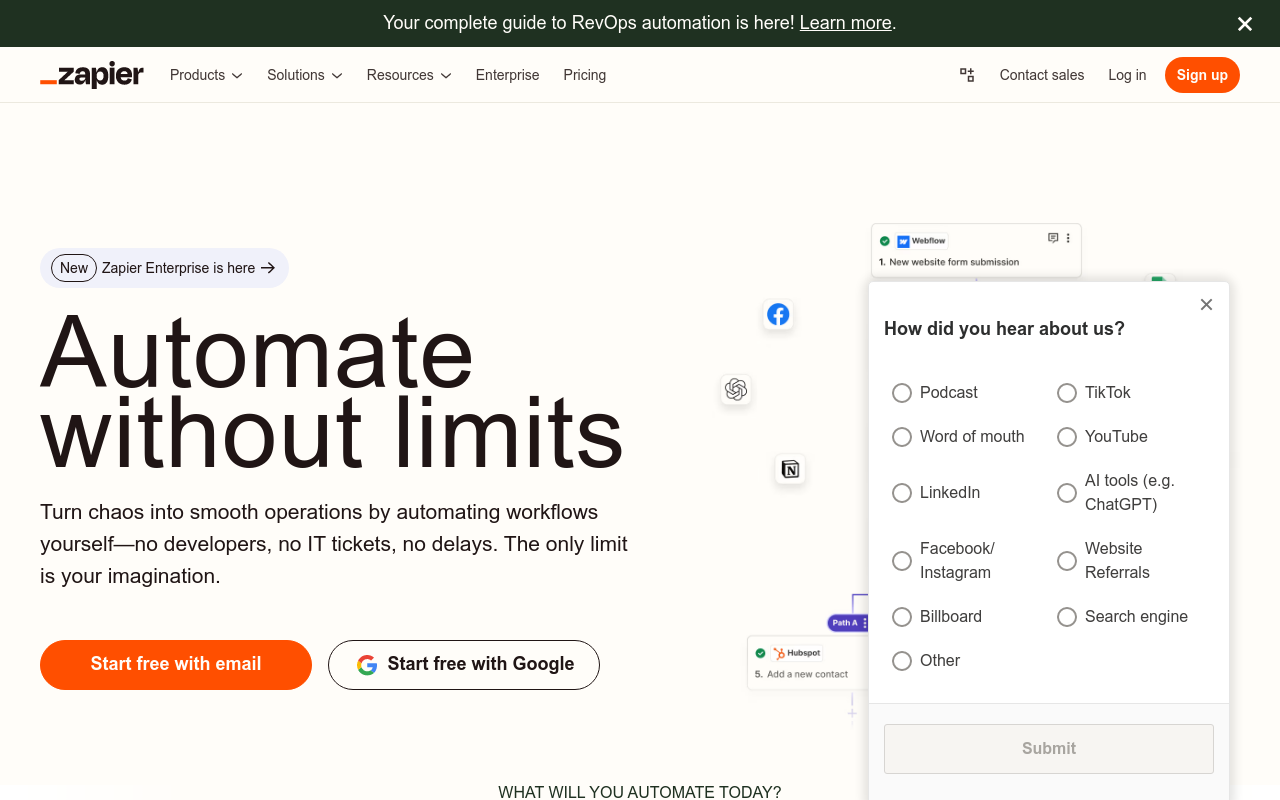Choose the TikTok radio button
The width and height of the screenshot is (1280, 800).
tap(1067, 393)
